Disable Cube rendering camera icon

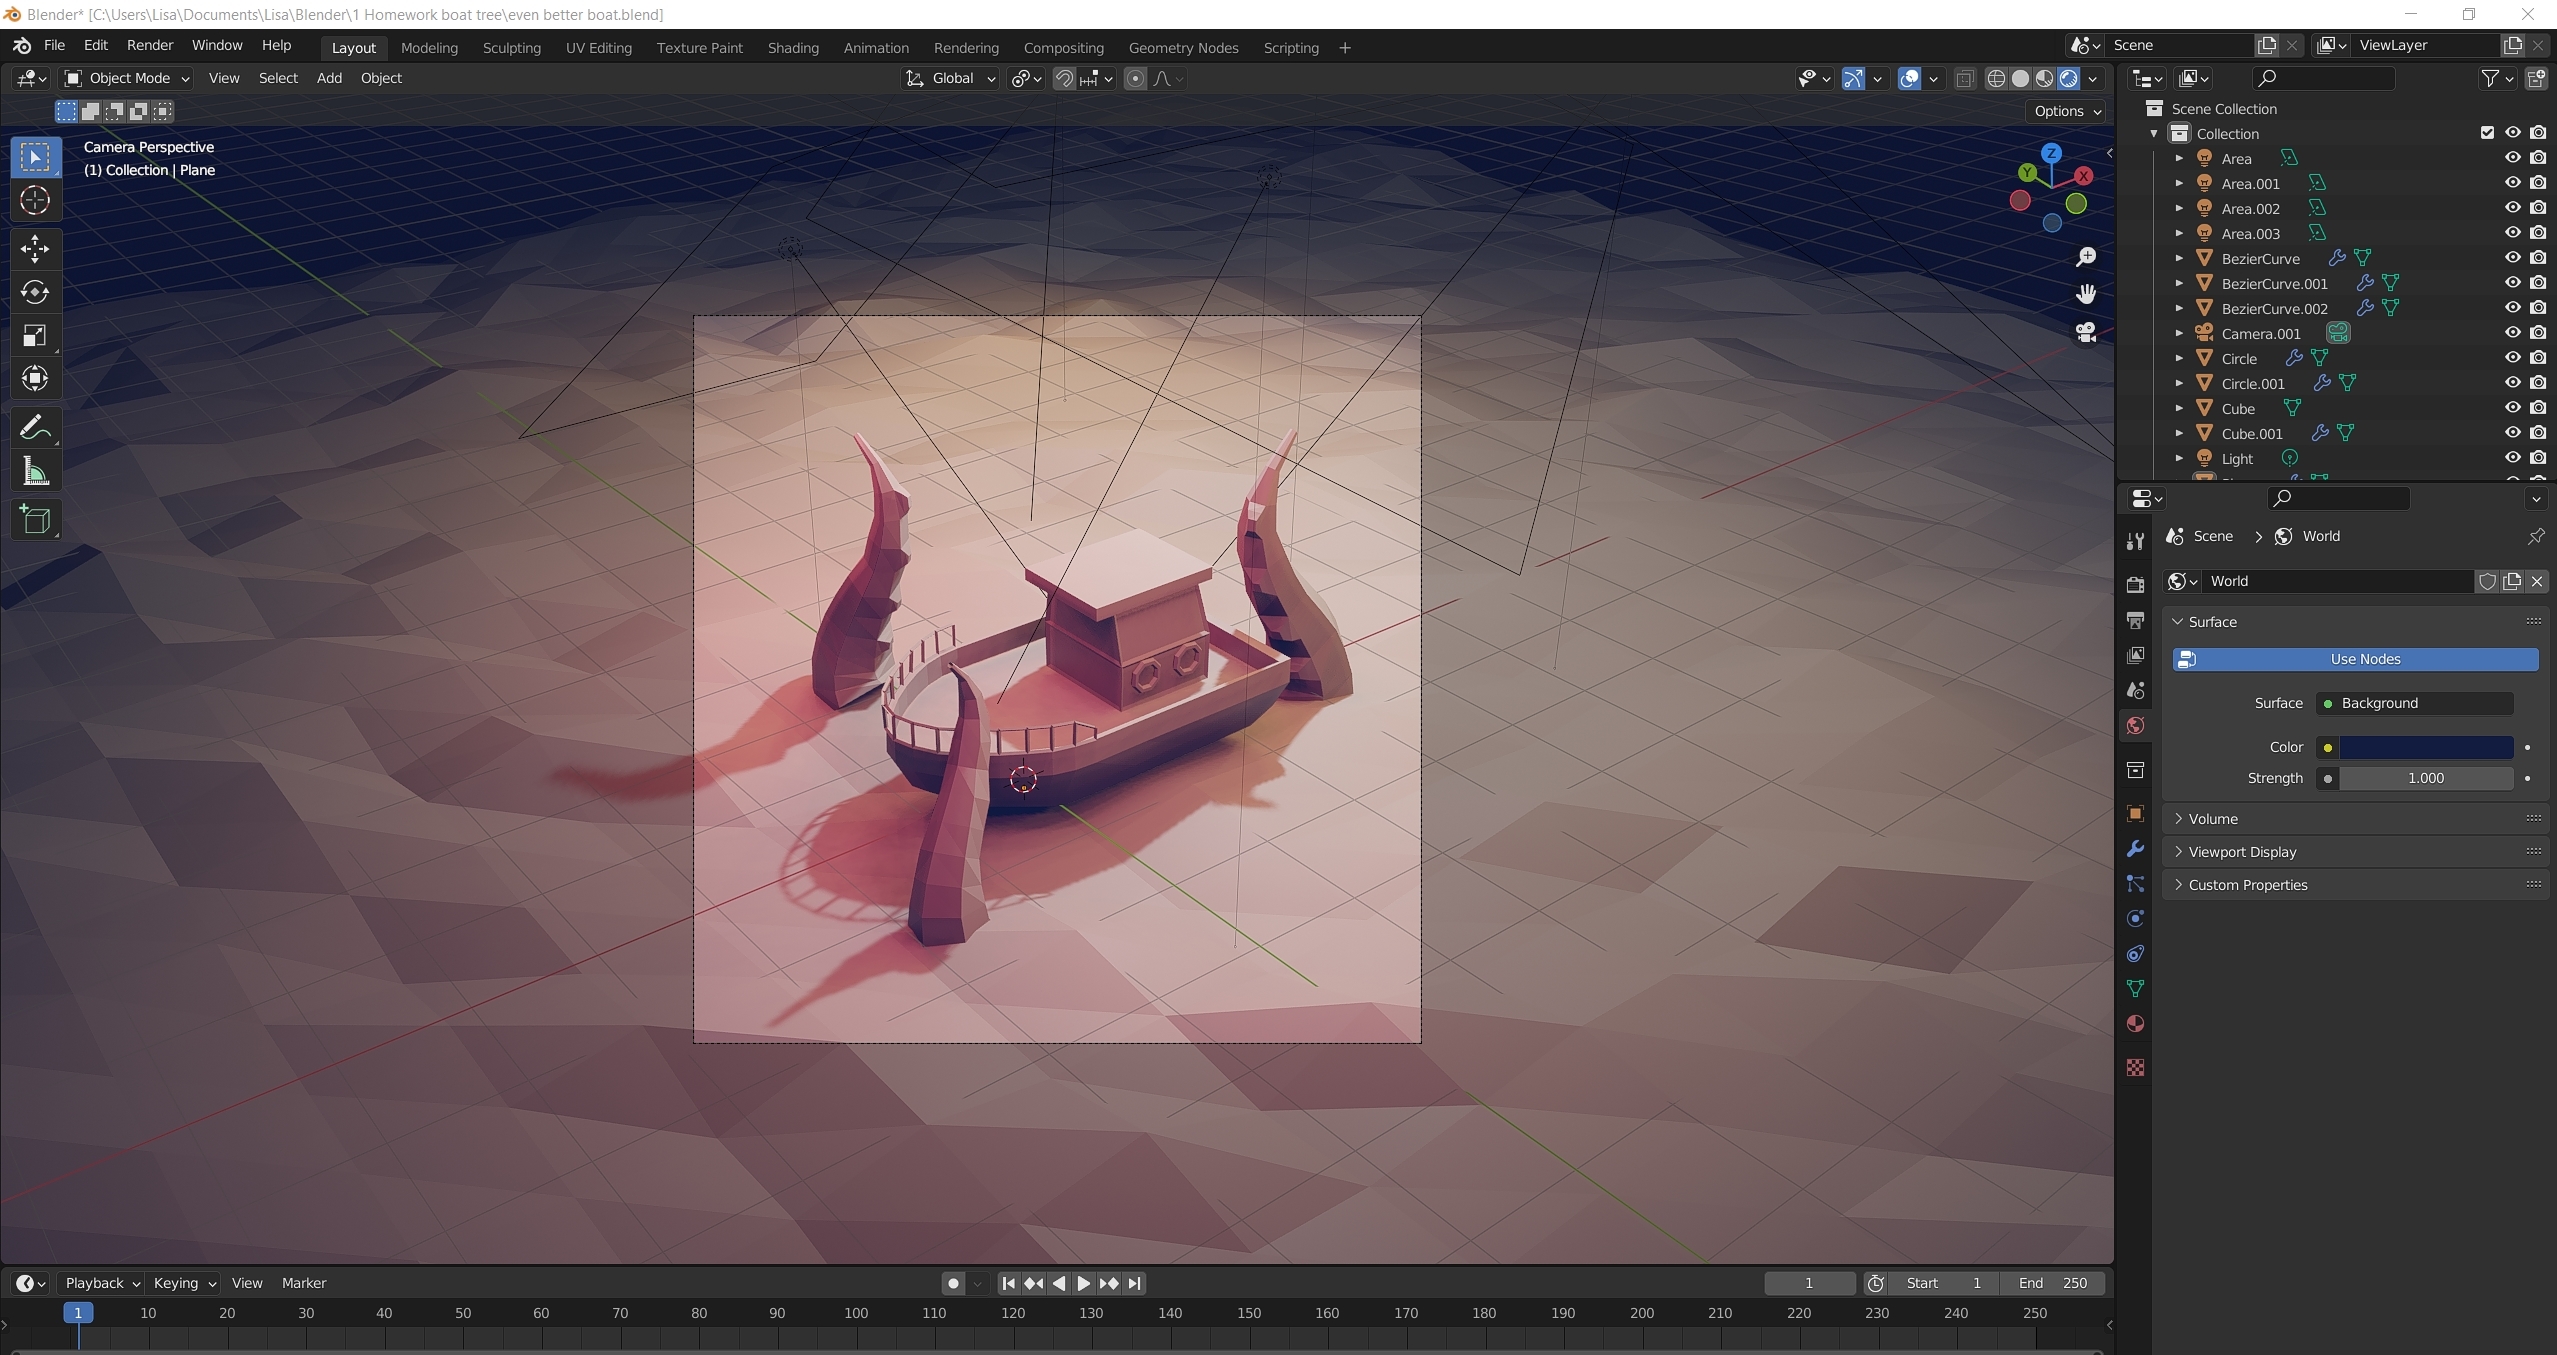pos(2538,408)
